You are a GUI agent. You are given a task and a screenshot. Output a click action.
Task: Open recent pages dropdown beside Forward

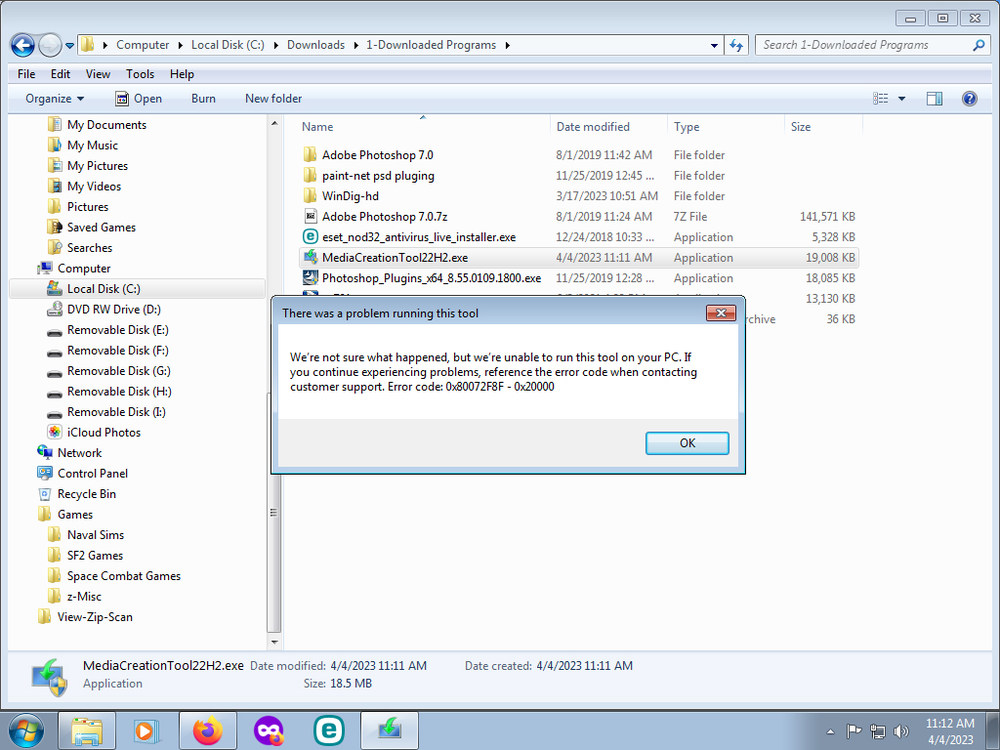[70, 45]
